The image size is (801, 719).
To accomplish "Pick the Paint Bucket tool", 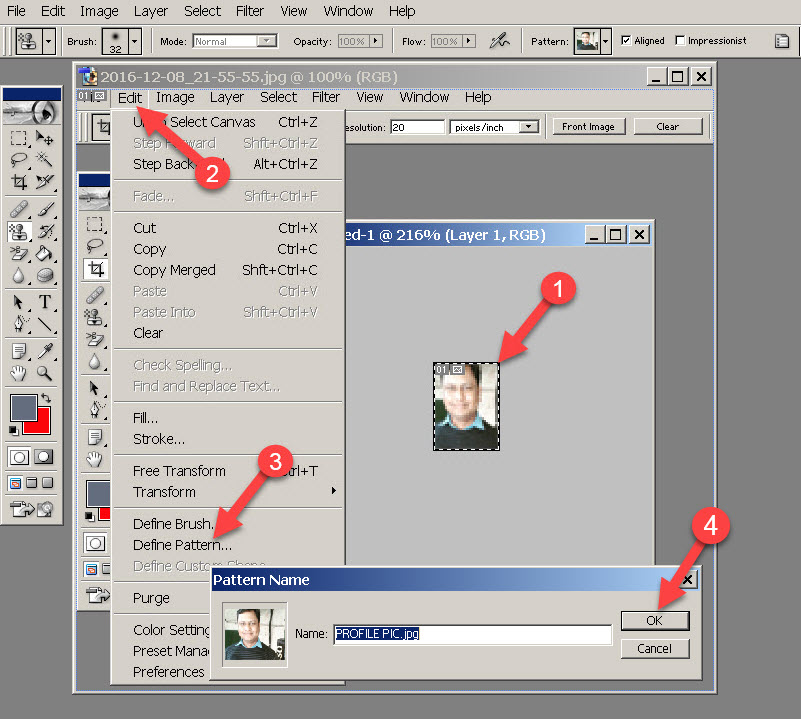I will 45,254.
